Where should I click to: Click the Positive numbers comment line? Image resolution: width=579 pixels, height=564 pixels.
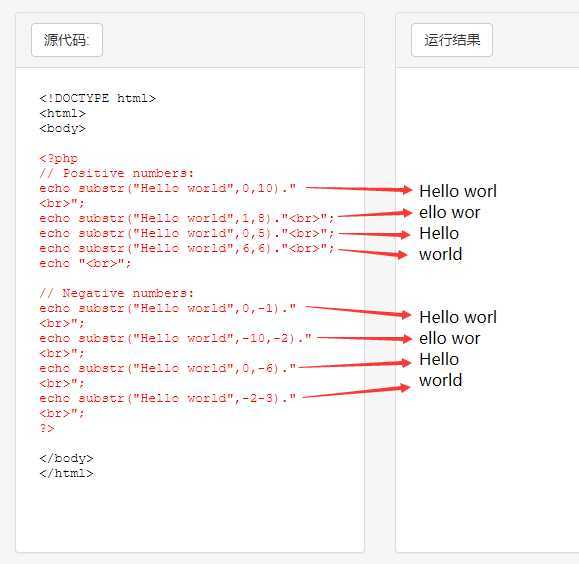tap(116, 173)
